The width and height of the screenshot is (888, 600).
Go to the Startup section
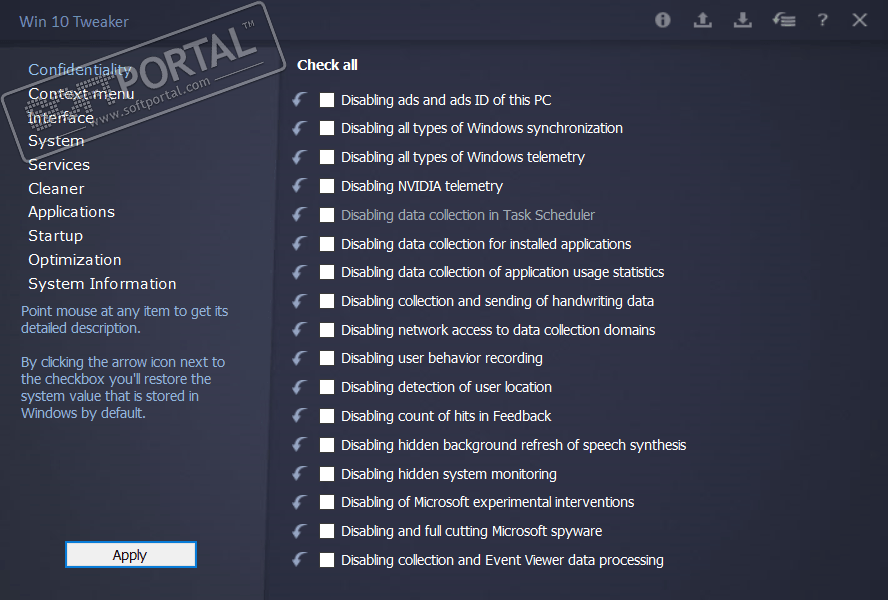[x=55, y=236]
